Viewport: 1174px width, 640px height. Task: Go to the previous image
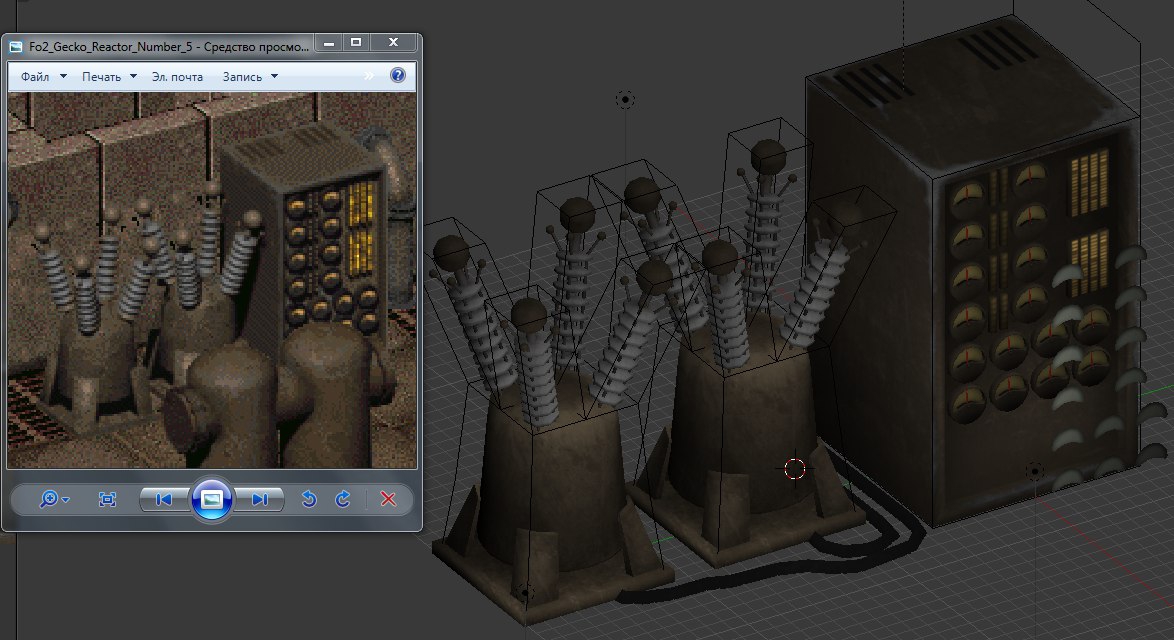(x=164, y=499)
